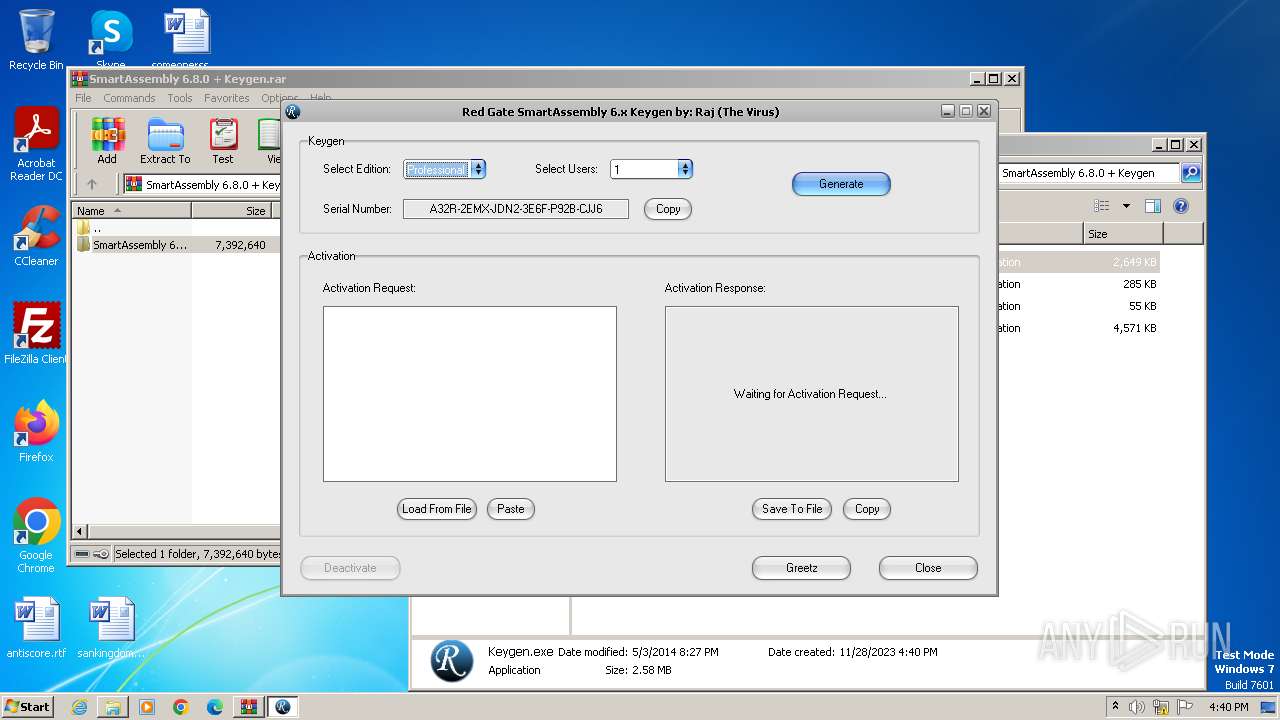Click the keygen Close button

928,568
